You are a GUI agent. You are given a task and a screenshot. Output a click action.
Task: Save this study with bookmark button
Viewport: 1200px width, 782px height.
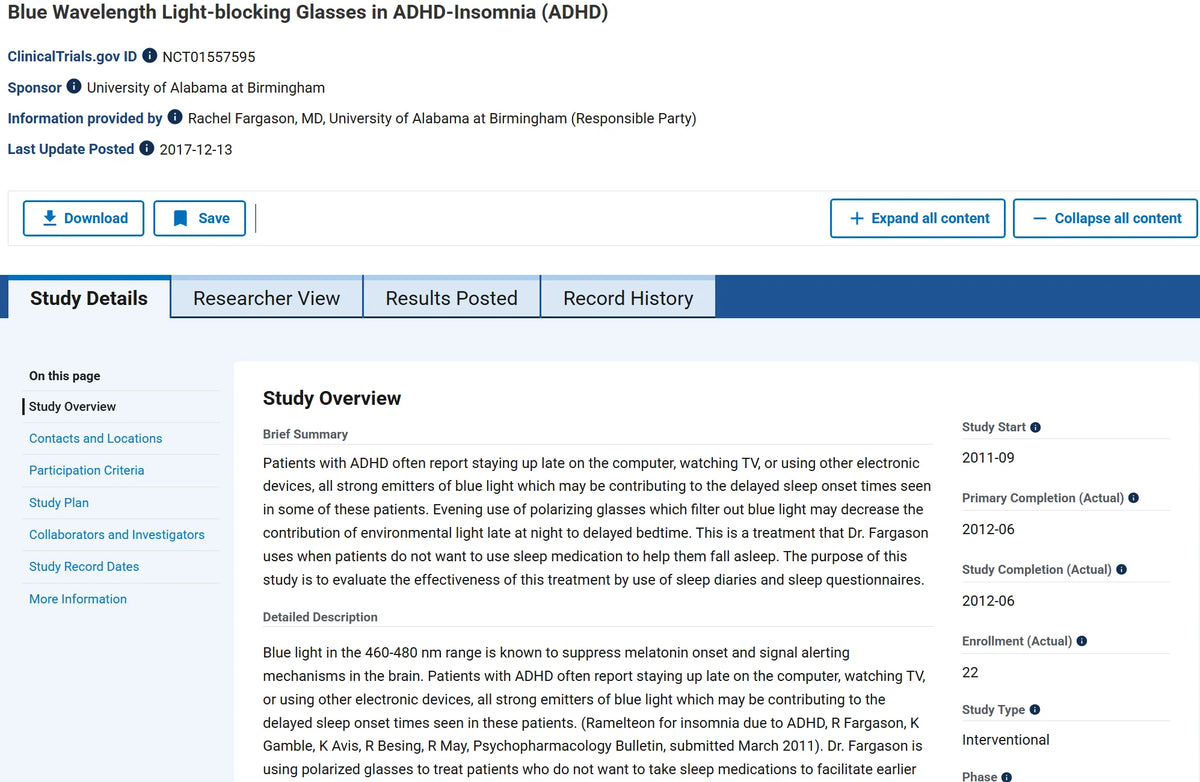[200, 218]
